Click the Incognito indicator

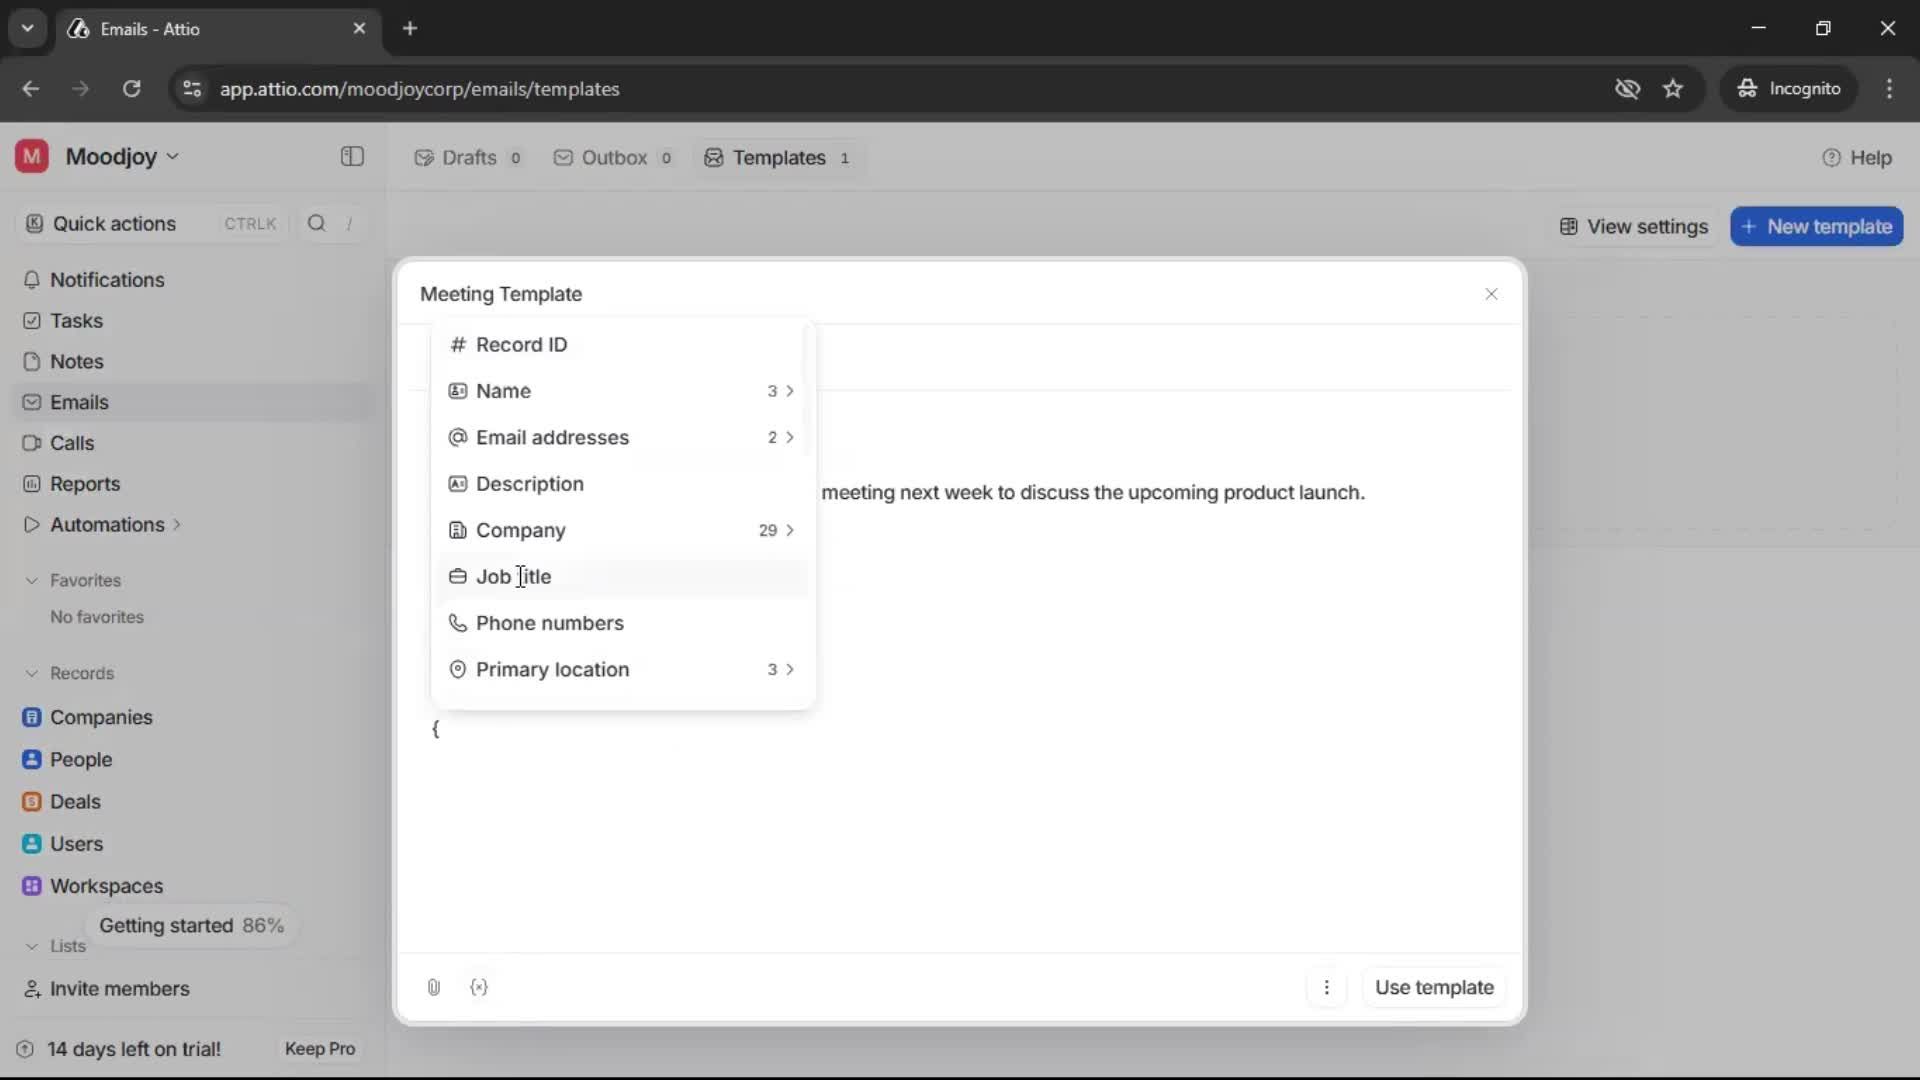[x=1789, y=89]
